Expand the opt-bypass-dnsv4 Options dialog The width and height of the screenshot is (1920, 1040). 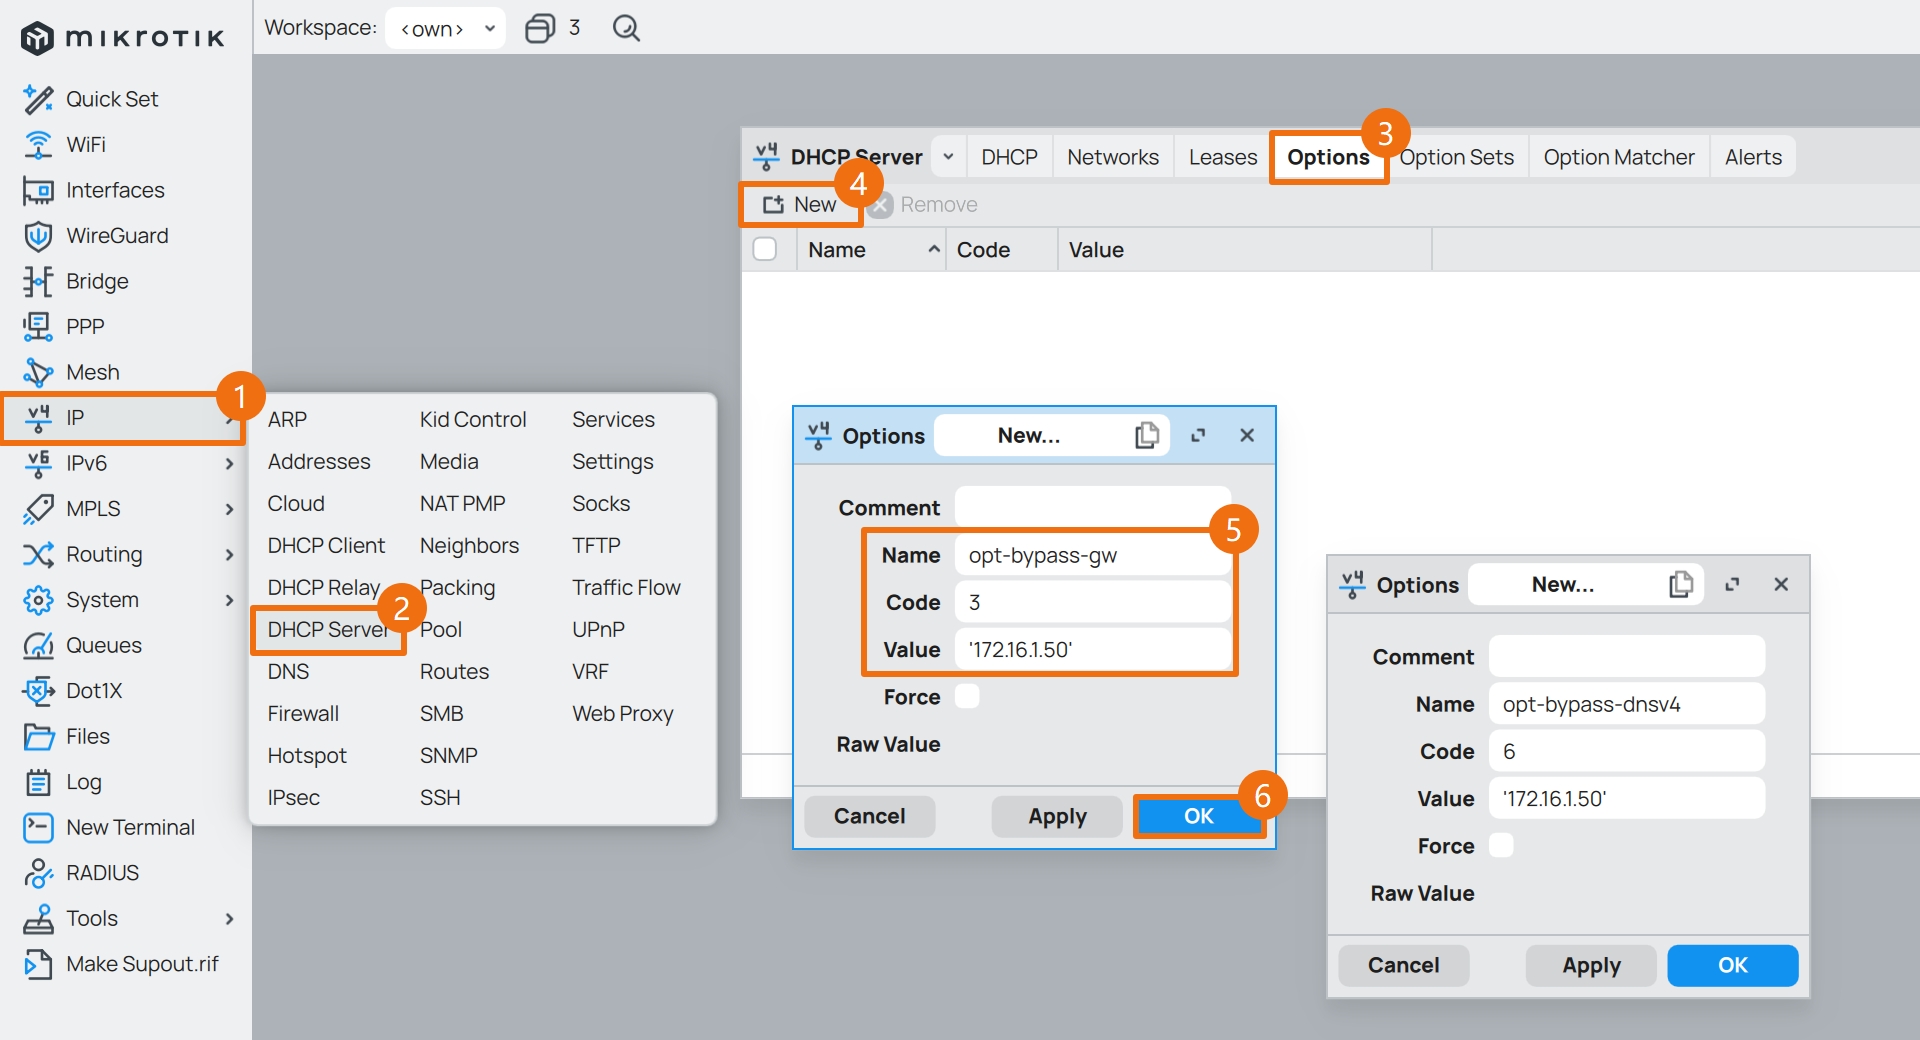point(1732,584)
